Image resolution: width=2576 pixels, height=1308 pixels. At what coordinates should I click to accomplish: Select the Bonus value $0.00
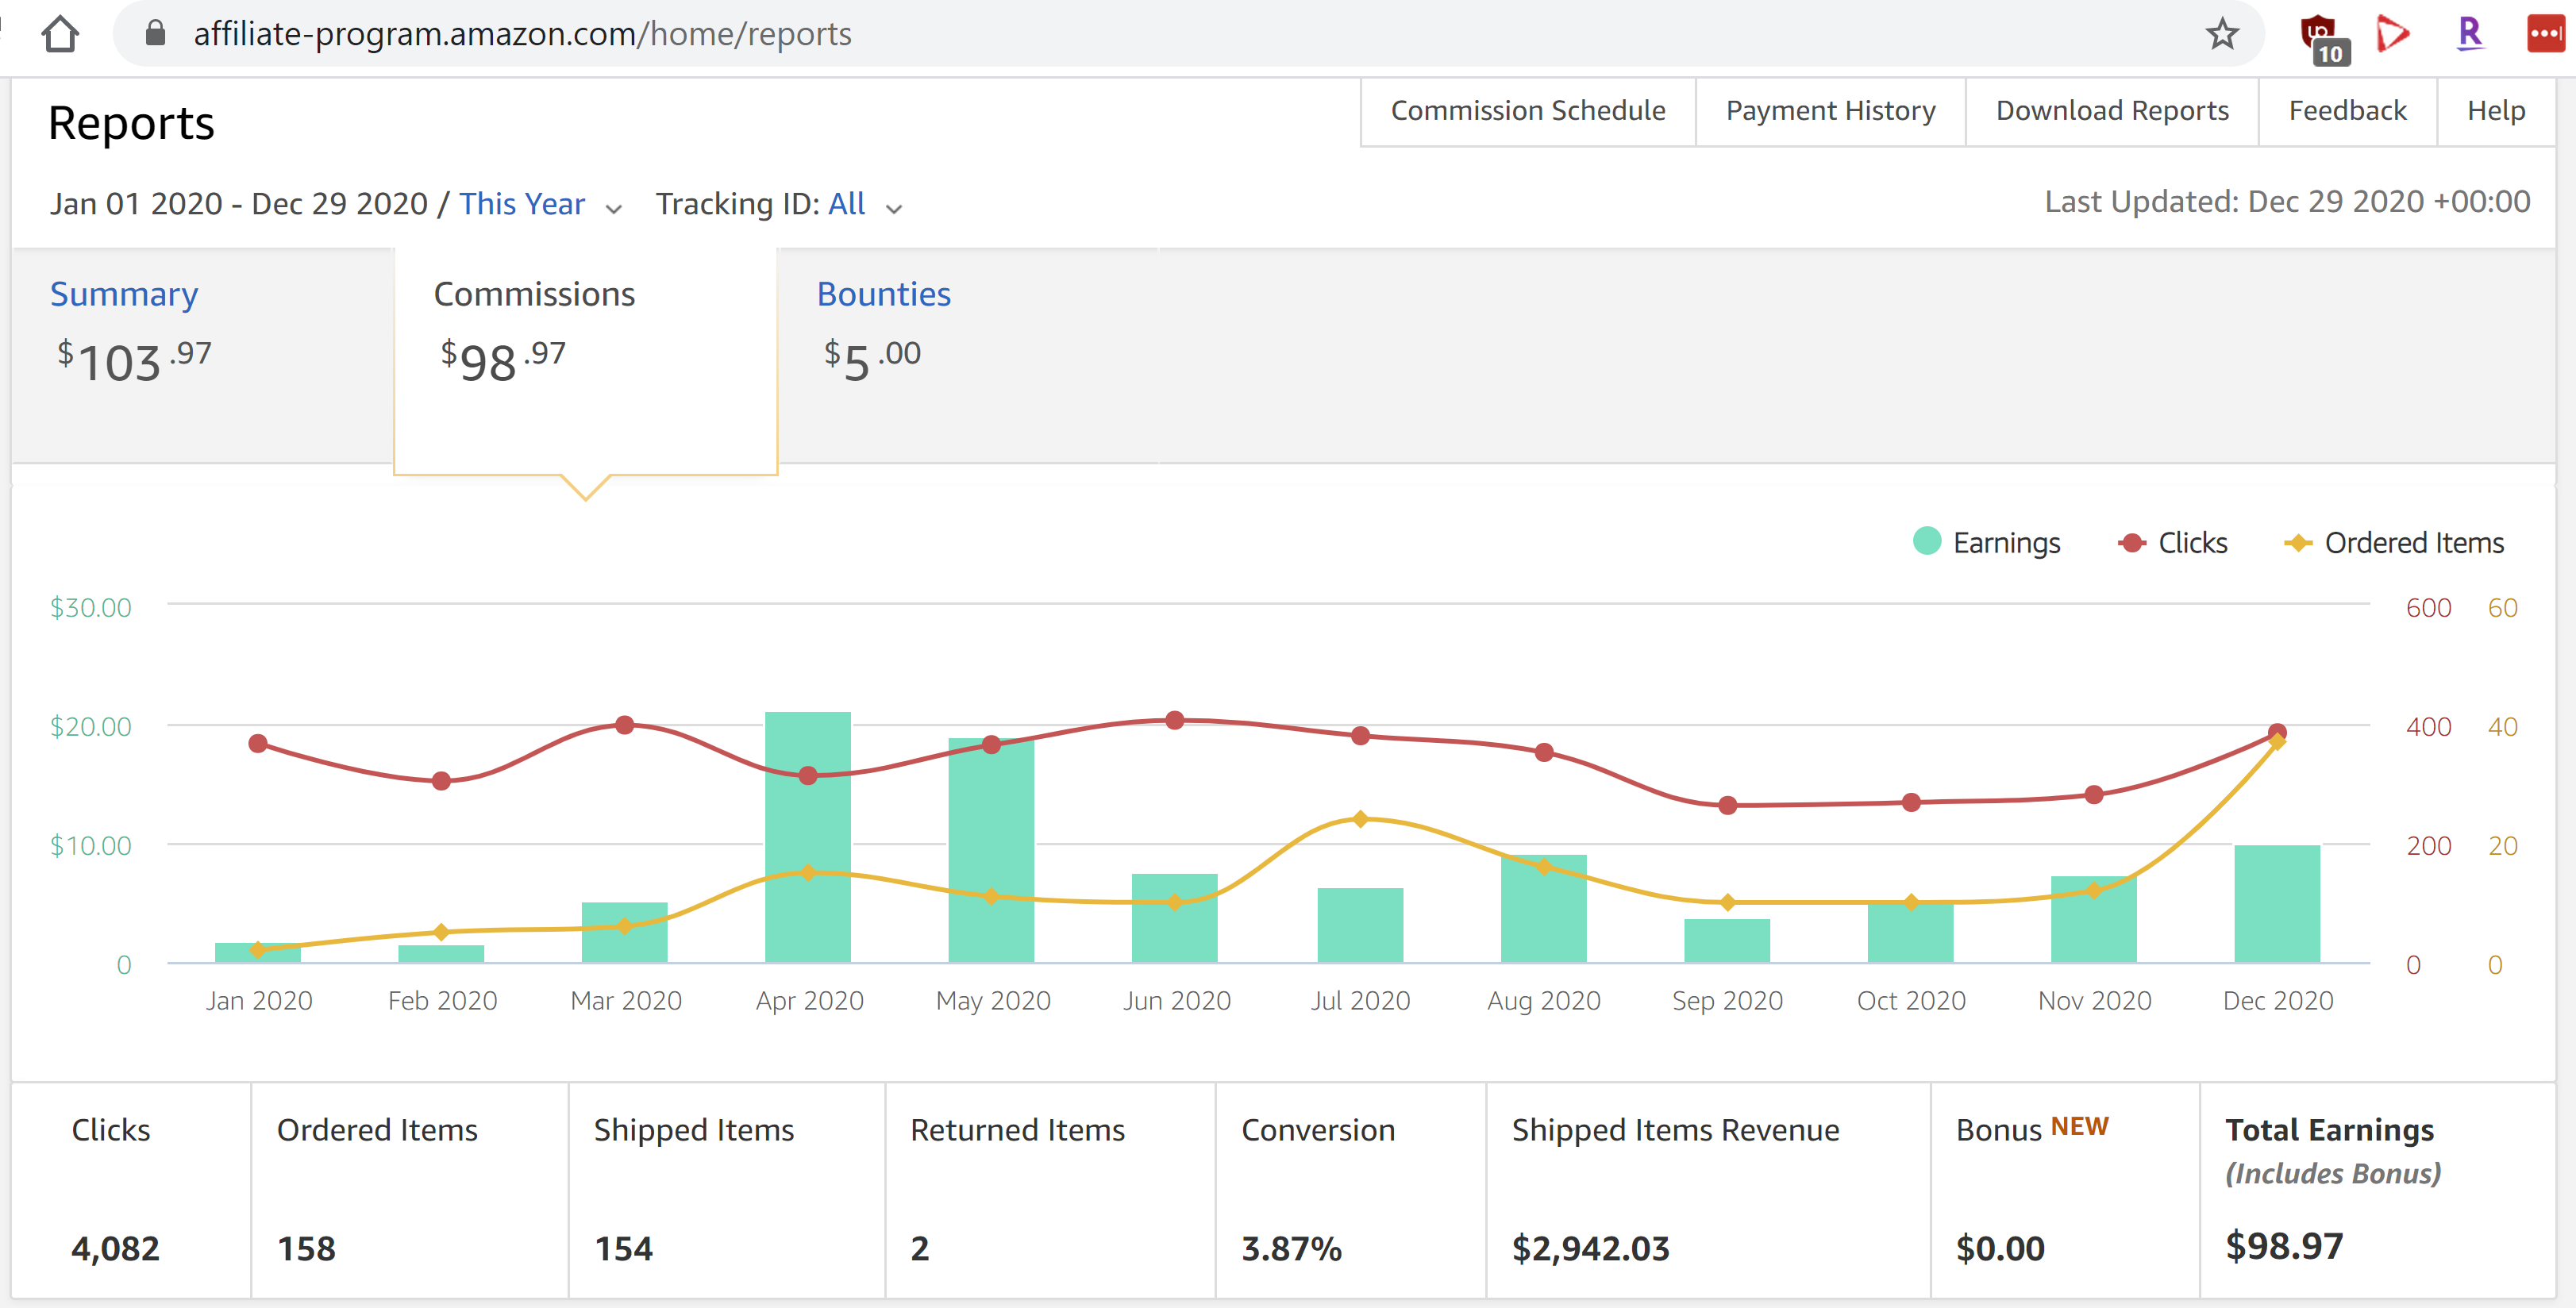[2000, 1249]
